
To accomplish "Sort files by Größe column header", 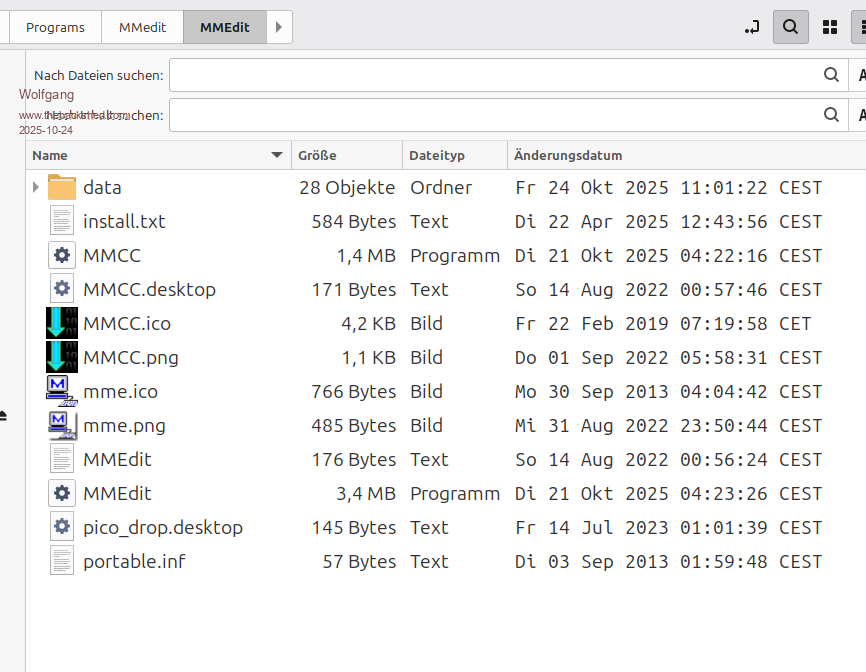I will coord(316,155).
